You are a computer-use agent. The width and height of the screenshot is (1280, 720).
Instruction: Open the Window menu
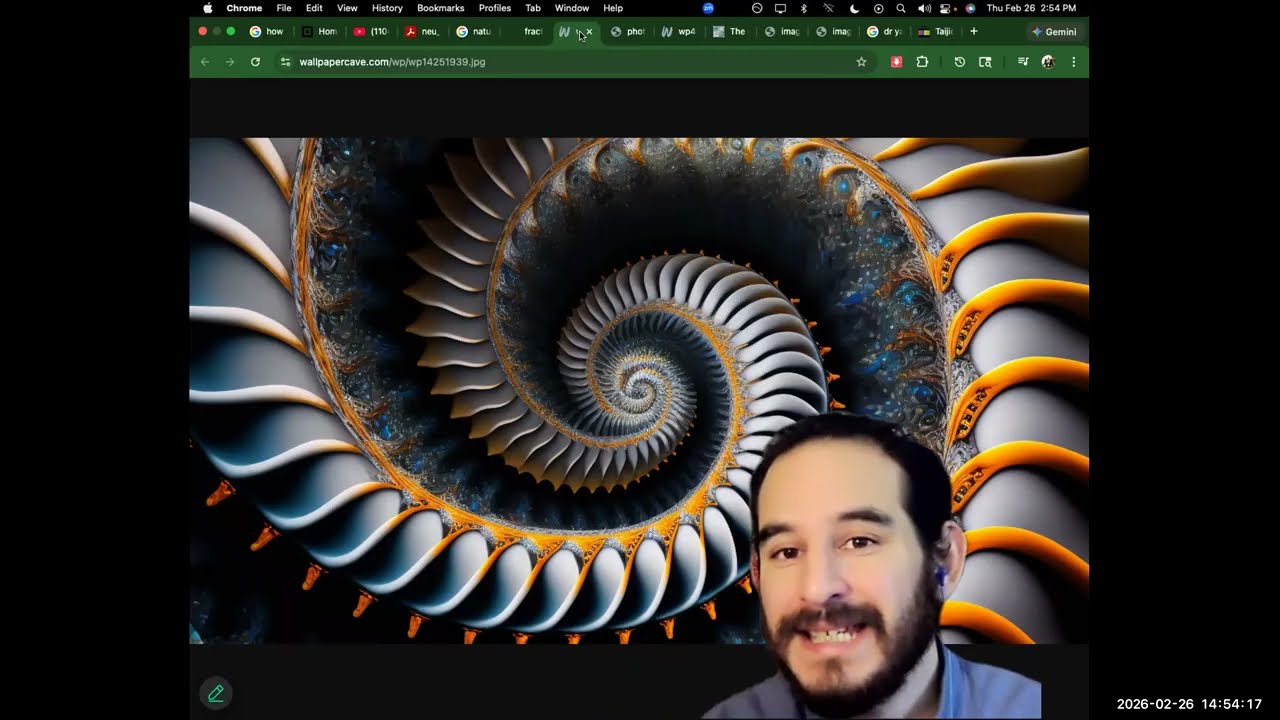(x=572, y=8)
